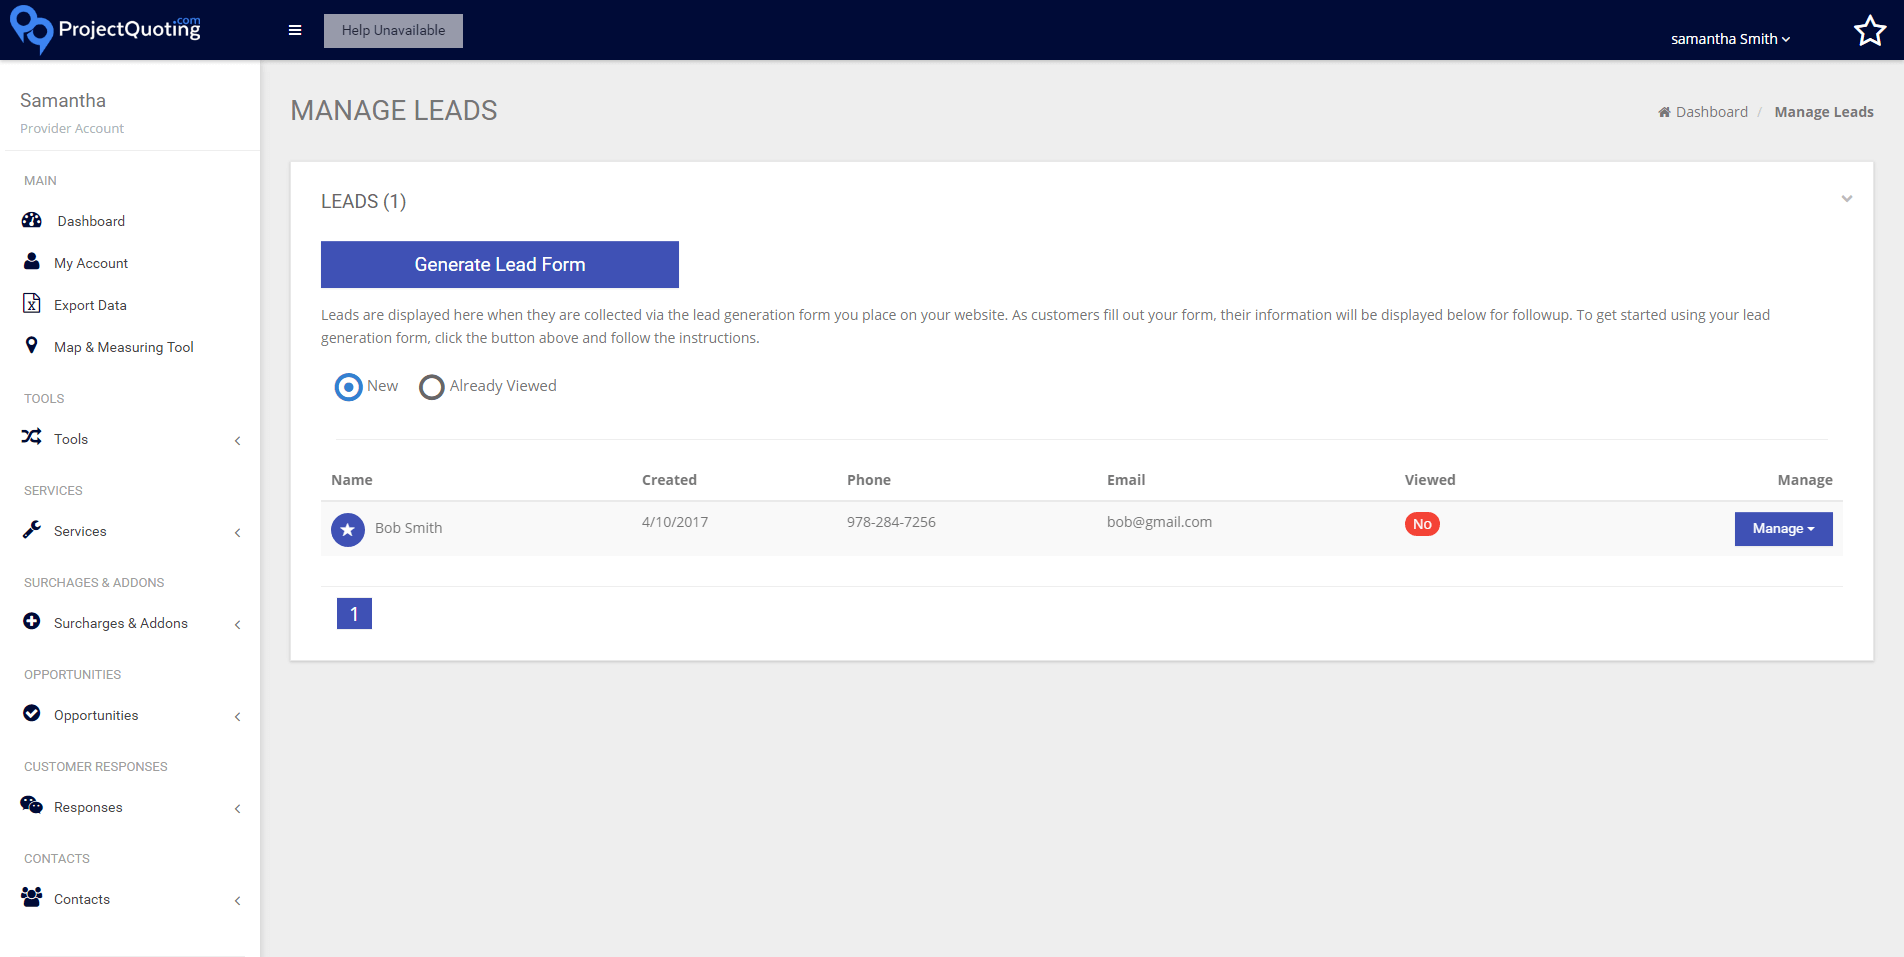The image size is (1904, 957).
Task: Click the star badge beside Bob Smith
Action: (348, 529)
